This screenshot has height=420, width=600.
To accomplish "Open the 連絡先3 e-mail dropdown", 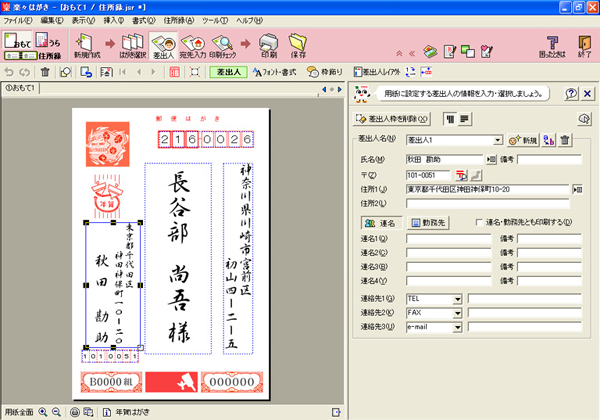I will (457, 326).
